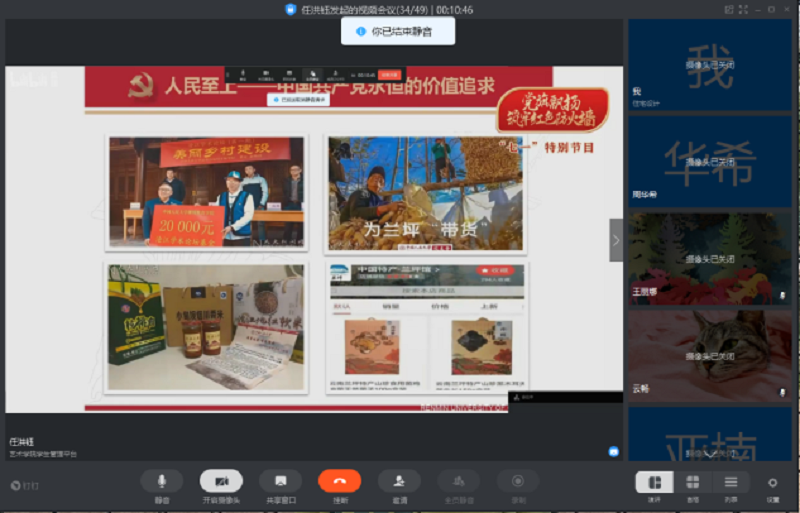Click the microphone icon on 王丽娜's tile
The image size is (800, 513).
click(x=783, y=296)
